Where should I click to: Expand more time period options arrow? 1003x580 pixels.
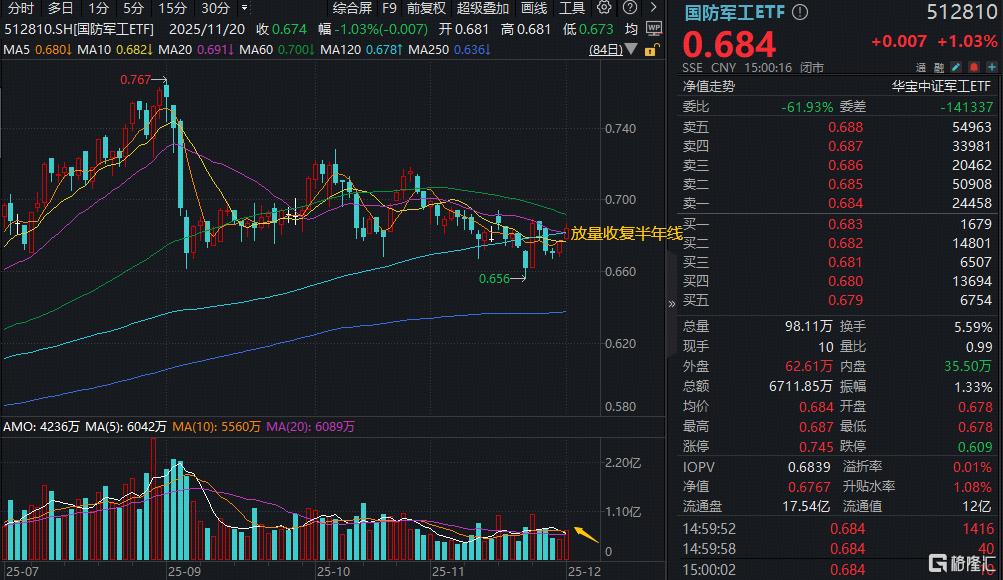pyautogui.click(x=244, y=8)
